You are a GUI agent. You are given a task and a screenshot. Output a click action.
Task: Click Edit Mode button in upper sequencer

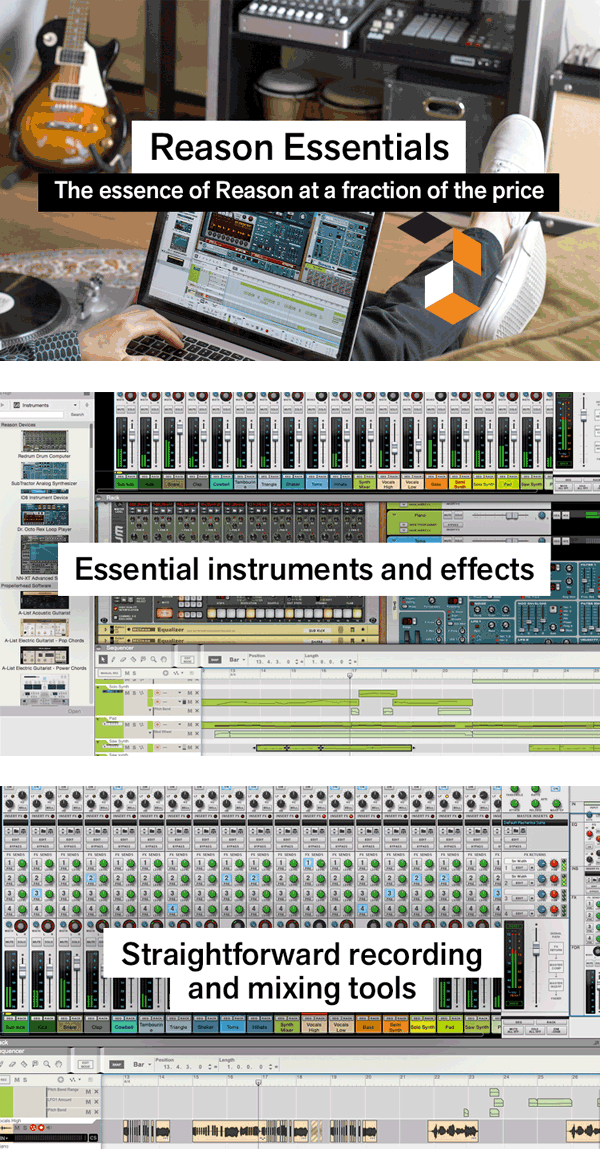click(x=188, y=660)
